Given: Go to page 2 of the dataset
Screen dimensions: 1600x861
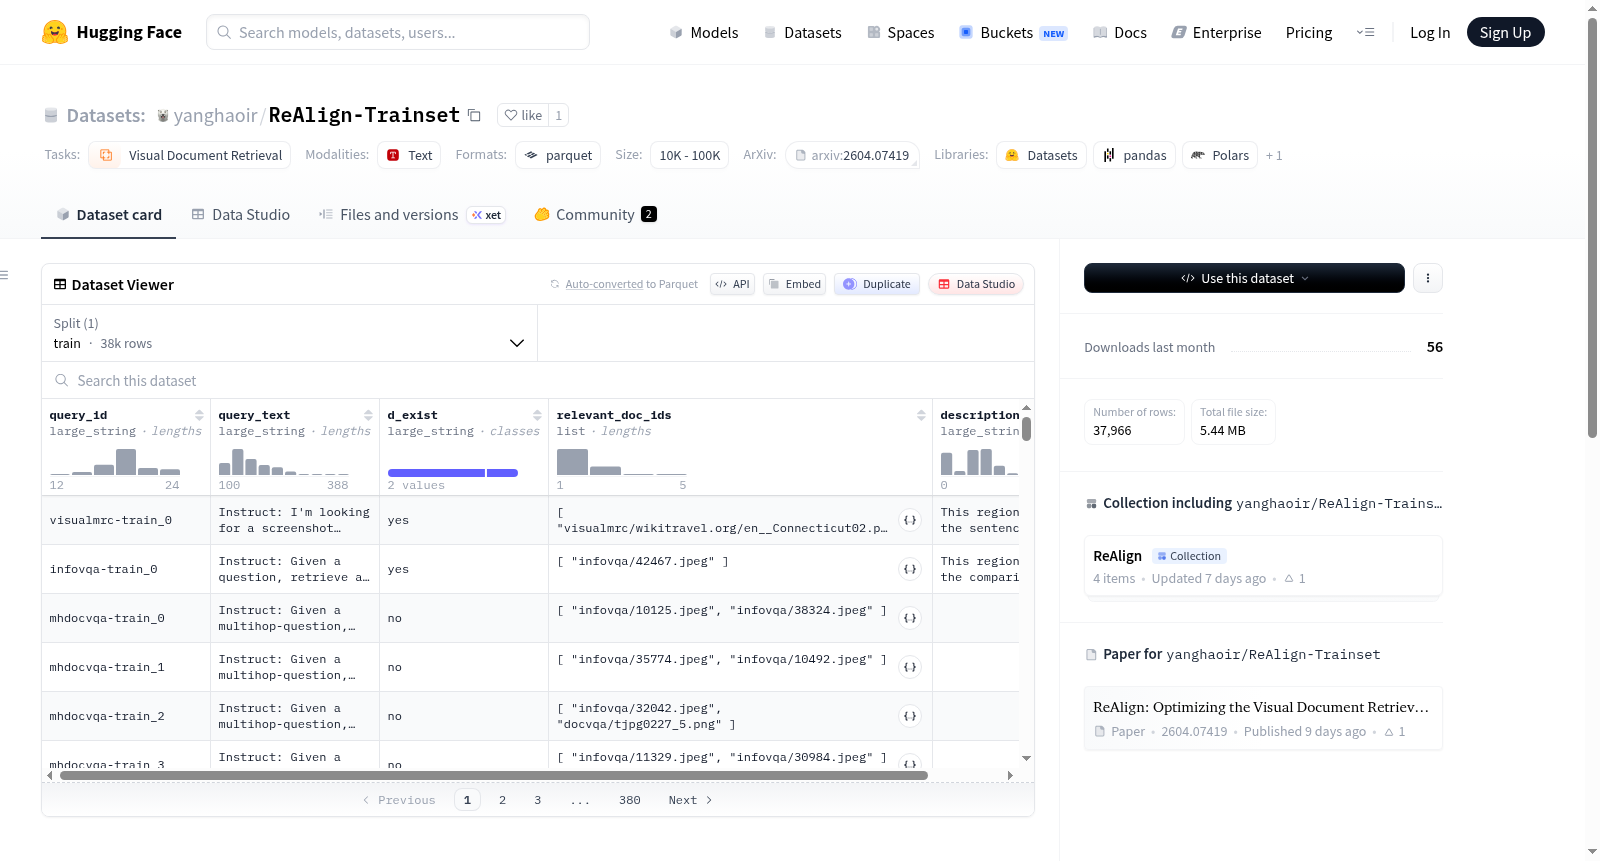Looking at the screenshot, I should click(502, 800).
